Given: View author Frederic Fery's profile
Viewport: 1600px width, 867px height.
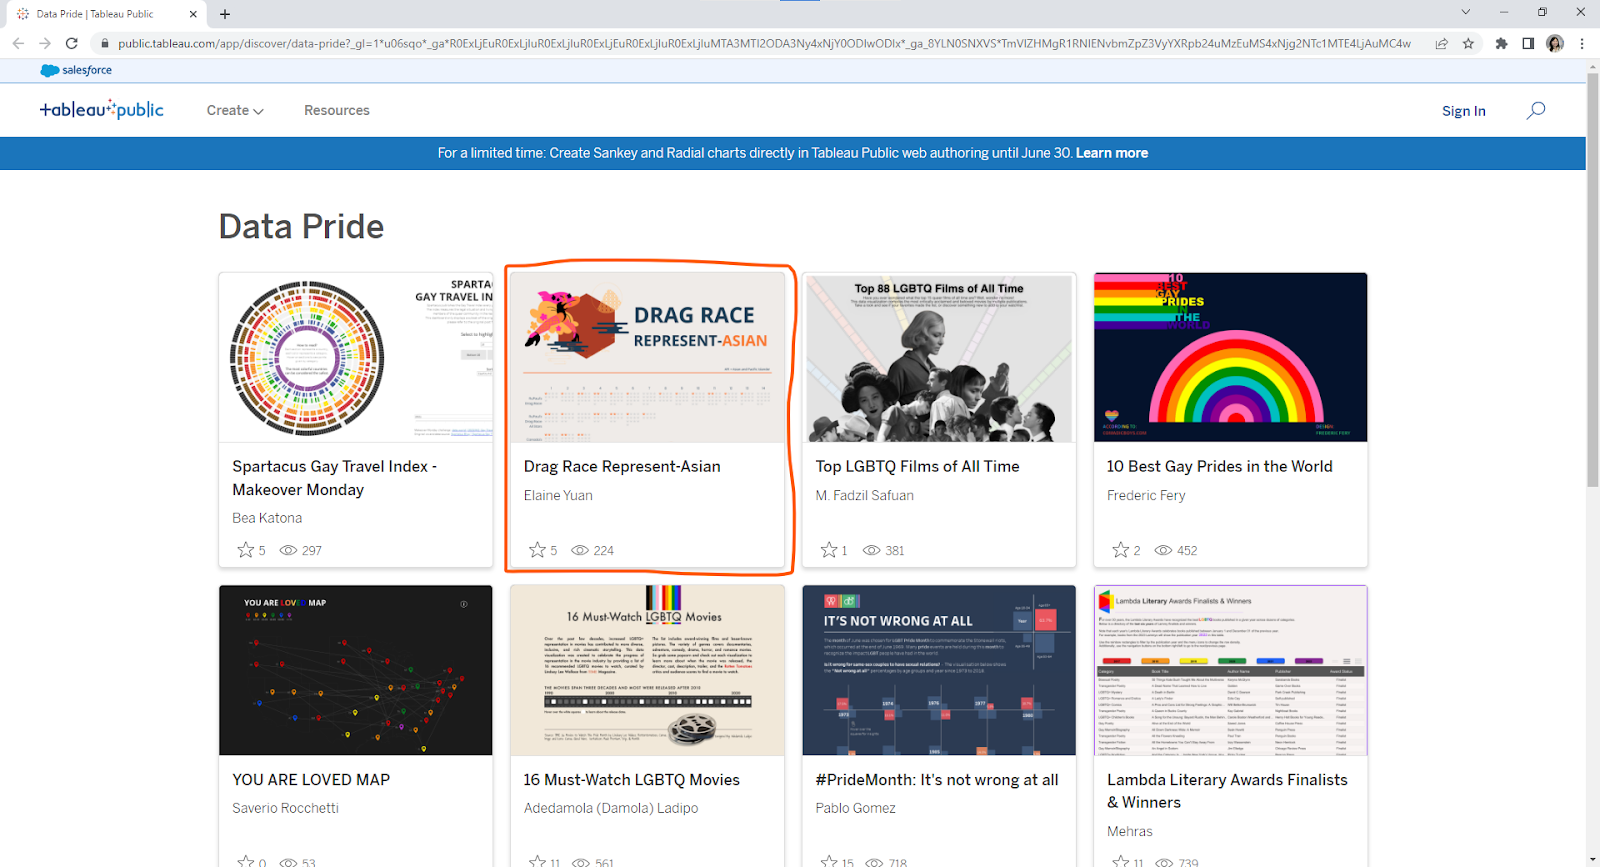Looking at the screenshot, I should (x=1146, y=495).
